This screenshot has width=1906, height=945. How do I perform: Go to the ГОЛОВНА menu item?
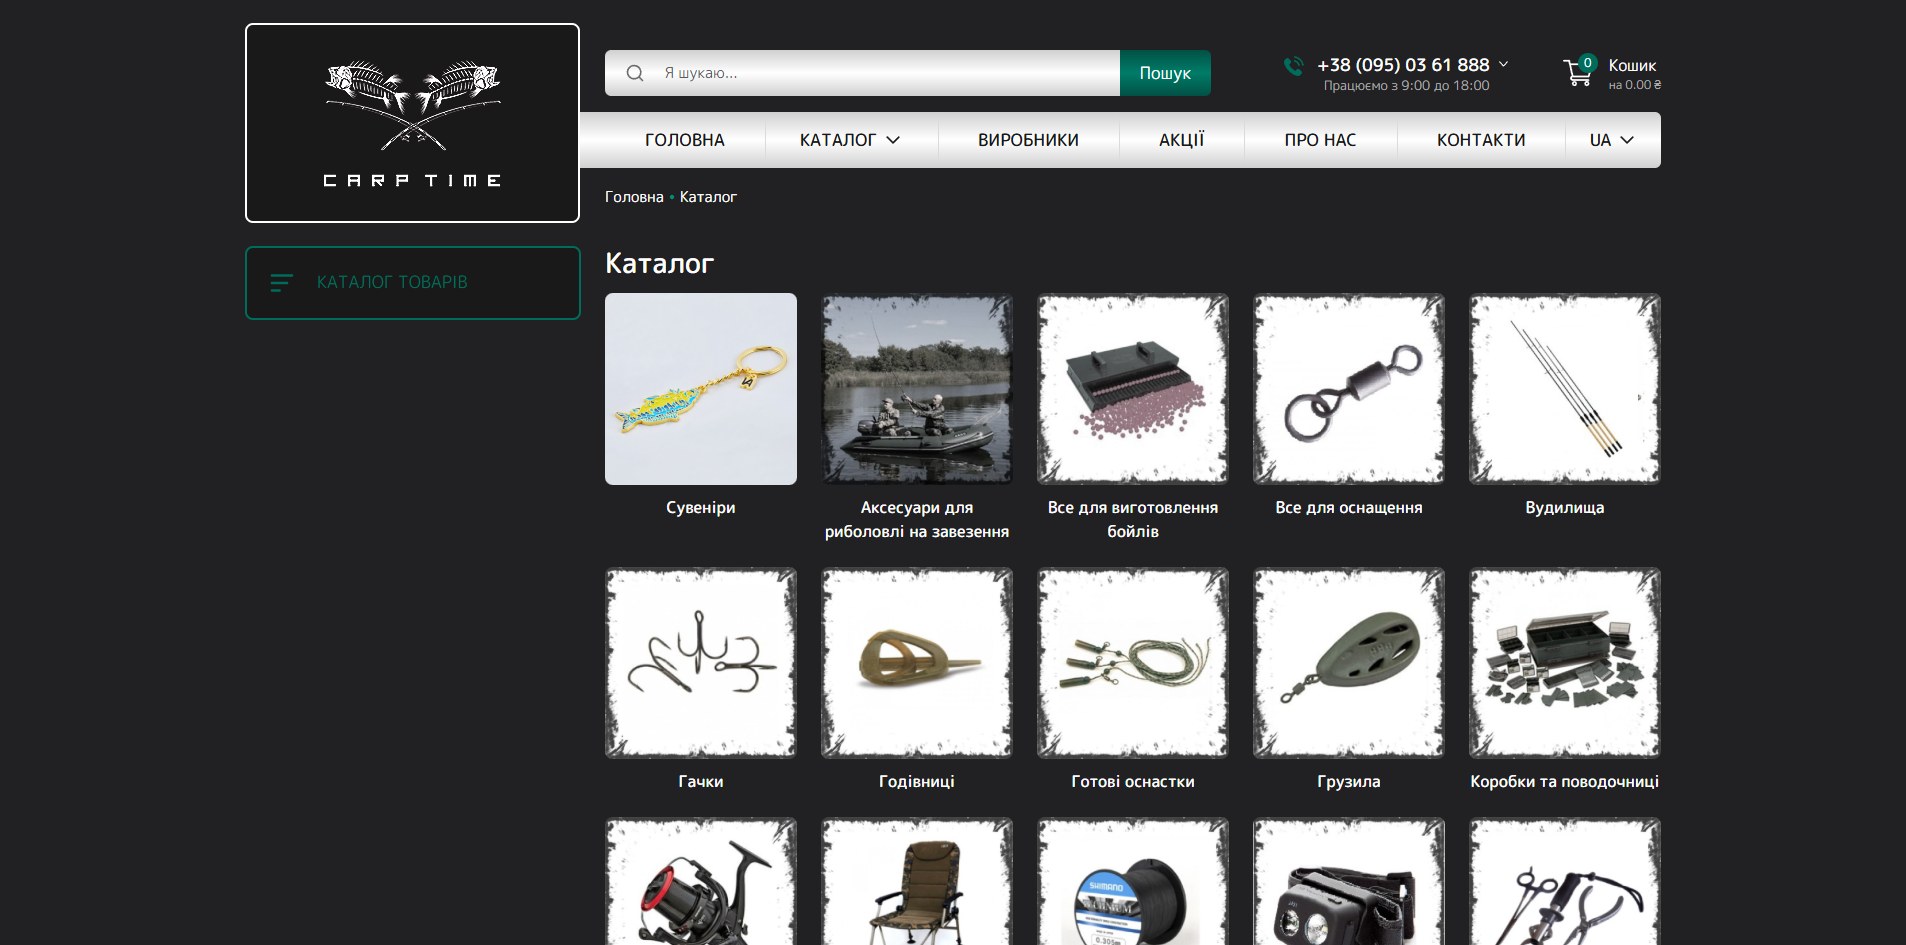point(685,140)
